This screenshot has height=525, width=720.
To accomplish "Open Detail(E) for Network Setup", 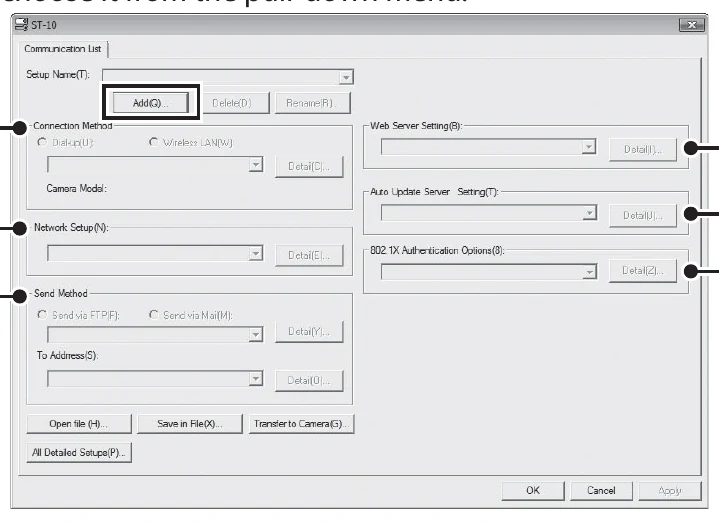I will click(x=309, y=255).
